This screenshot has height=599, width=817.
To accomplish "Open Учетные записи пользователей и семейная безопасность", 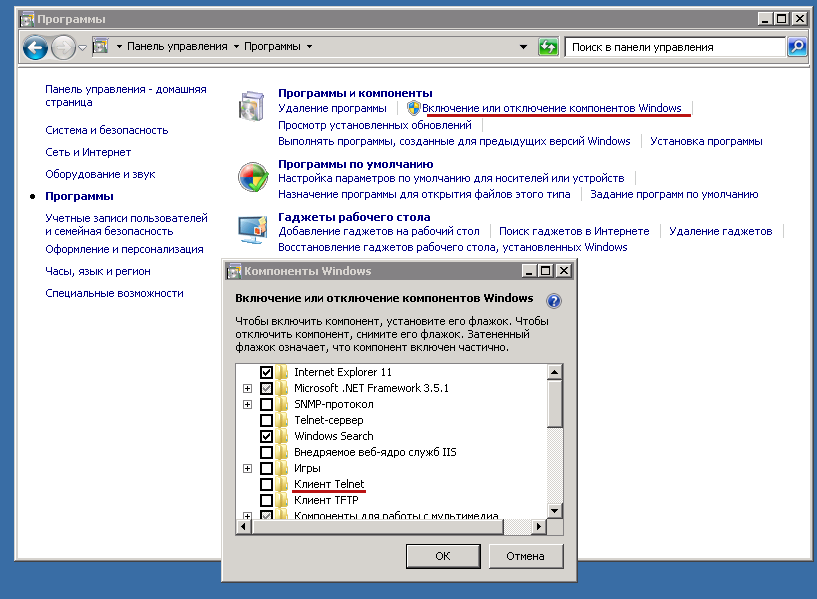I will point(126,224).
